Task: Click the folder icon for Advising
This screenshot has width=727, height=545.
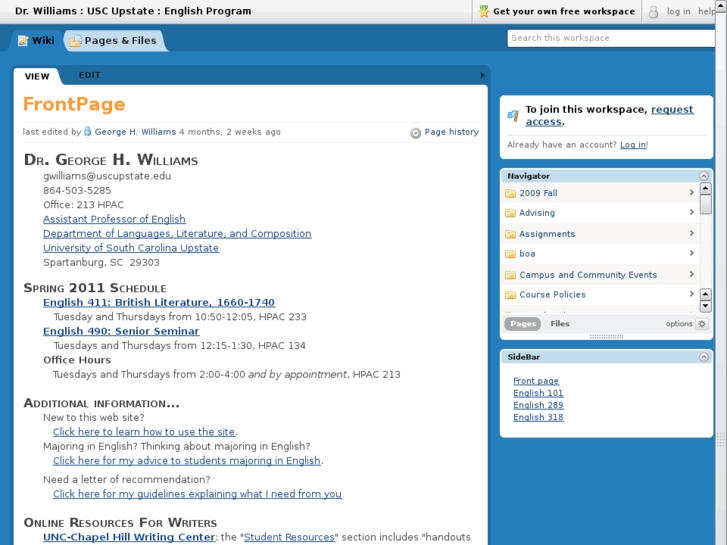Action: click(x=510, y=213)
